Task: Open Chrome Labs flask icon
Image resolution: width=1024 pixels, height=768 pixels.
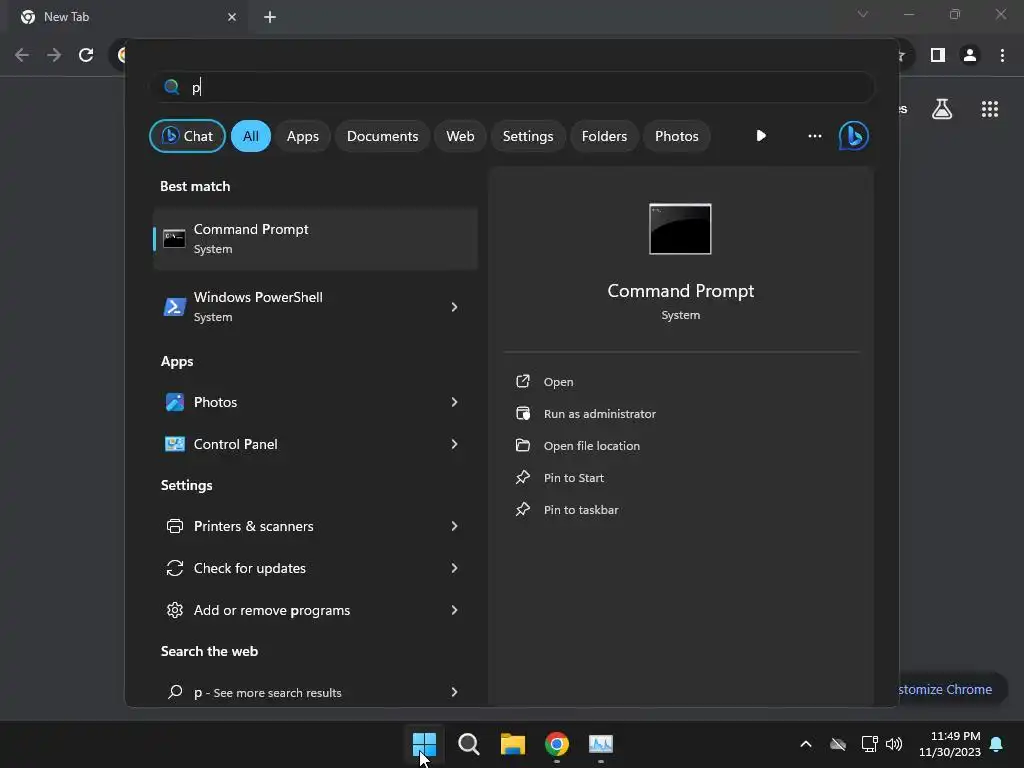Action: tap(942, 109)
